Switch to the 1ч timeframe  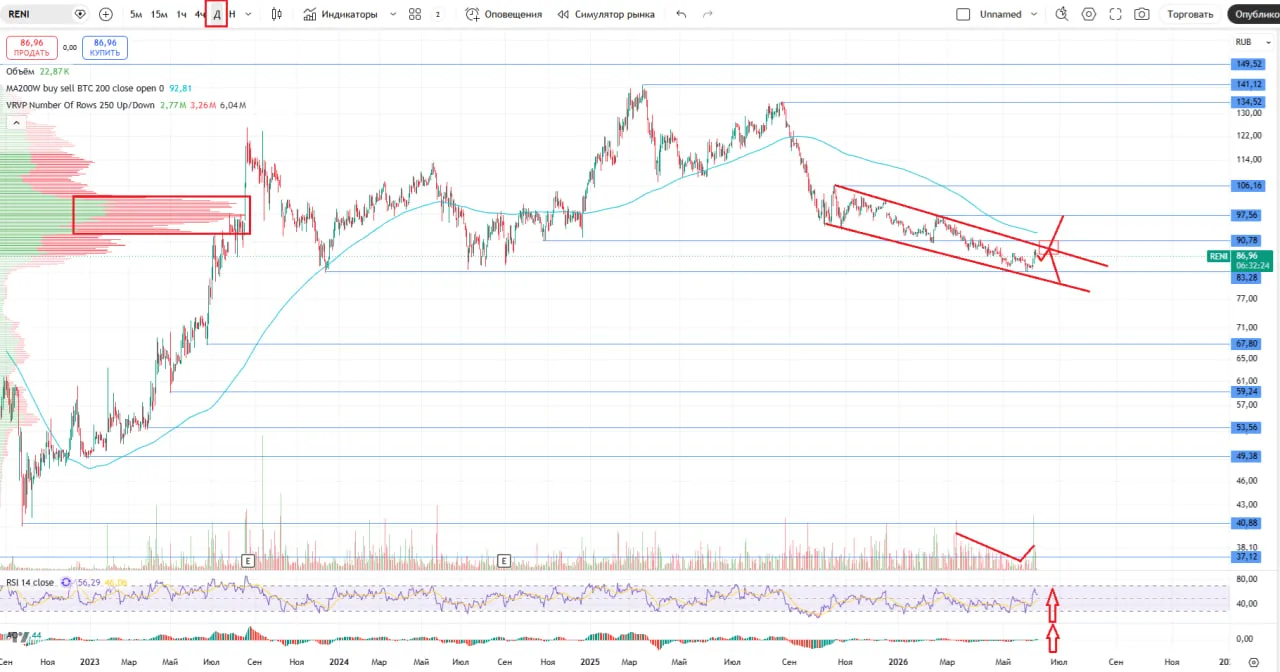click(181, 14)
